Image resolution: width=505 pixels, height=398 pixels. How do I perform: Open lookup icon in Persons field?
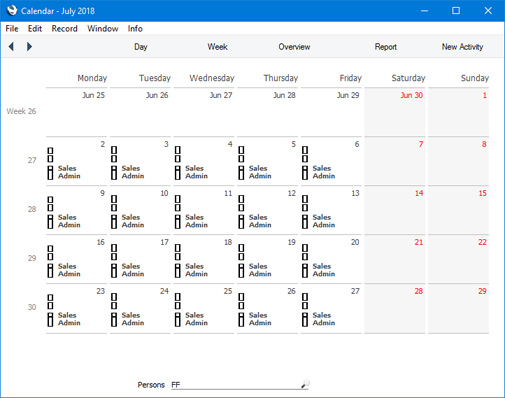click(305, 384)
